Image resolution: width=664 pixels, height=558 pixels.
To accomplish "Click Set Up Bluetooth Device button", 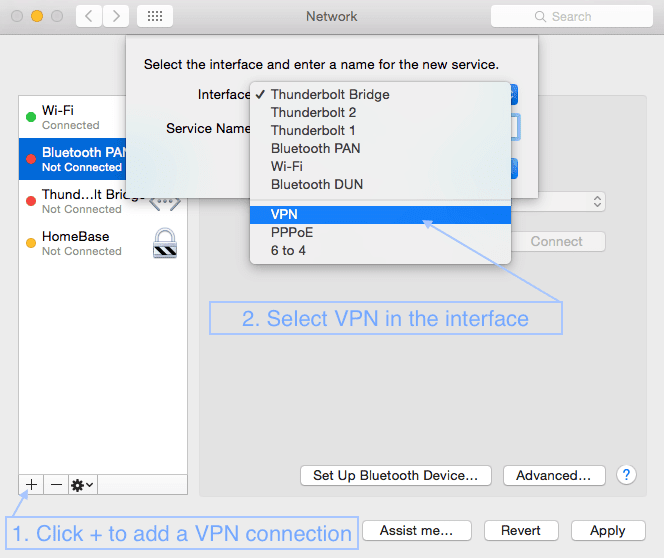I will [x=396, y=475].
